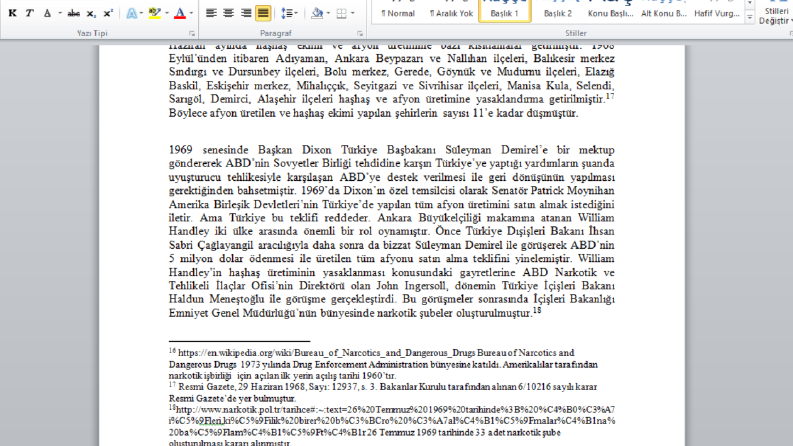Place cursor in paragraph starting "1969 senesinde"
The image size is (793, 446).
coord(391,232)
